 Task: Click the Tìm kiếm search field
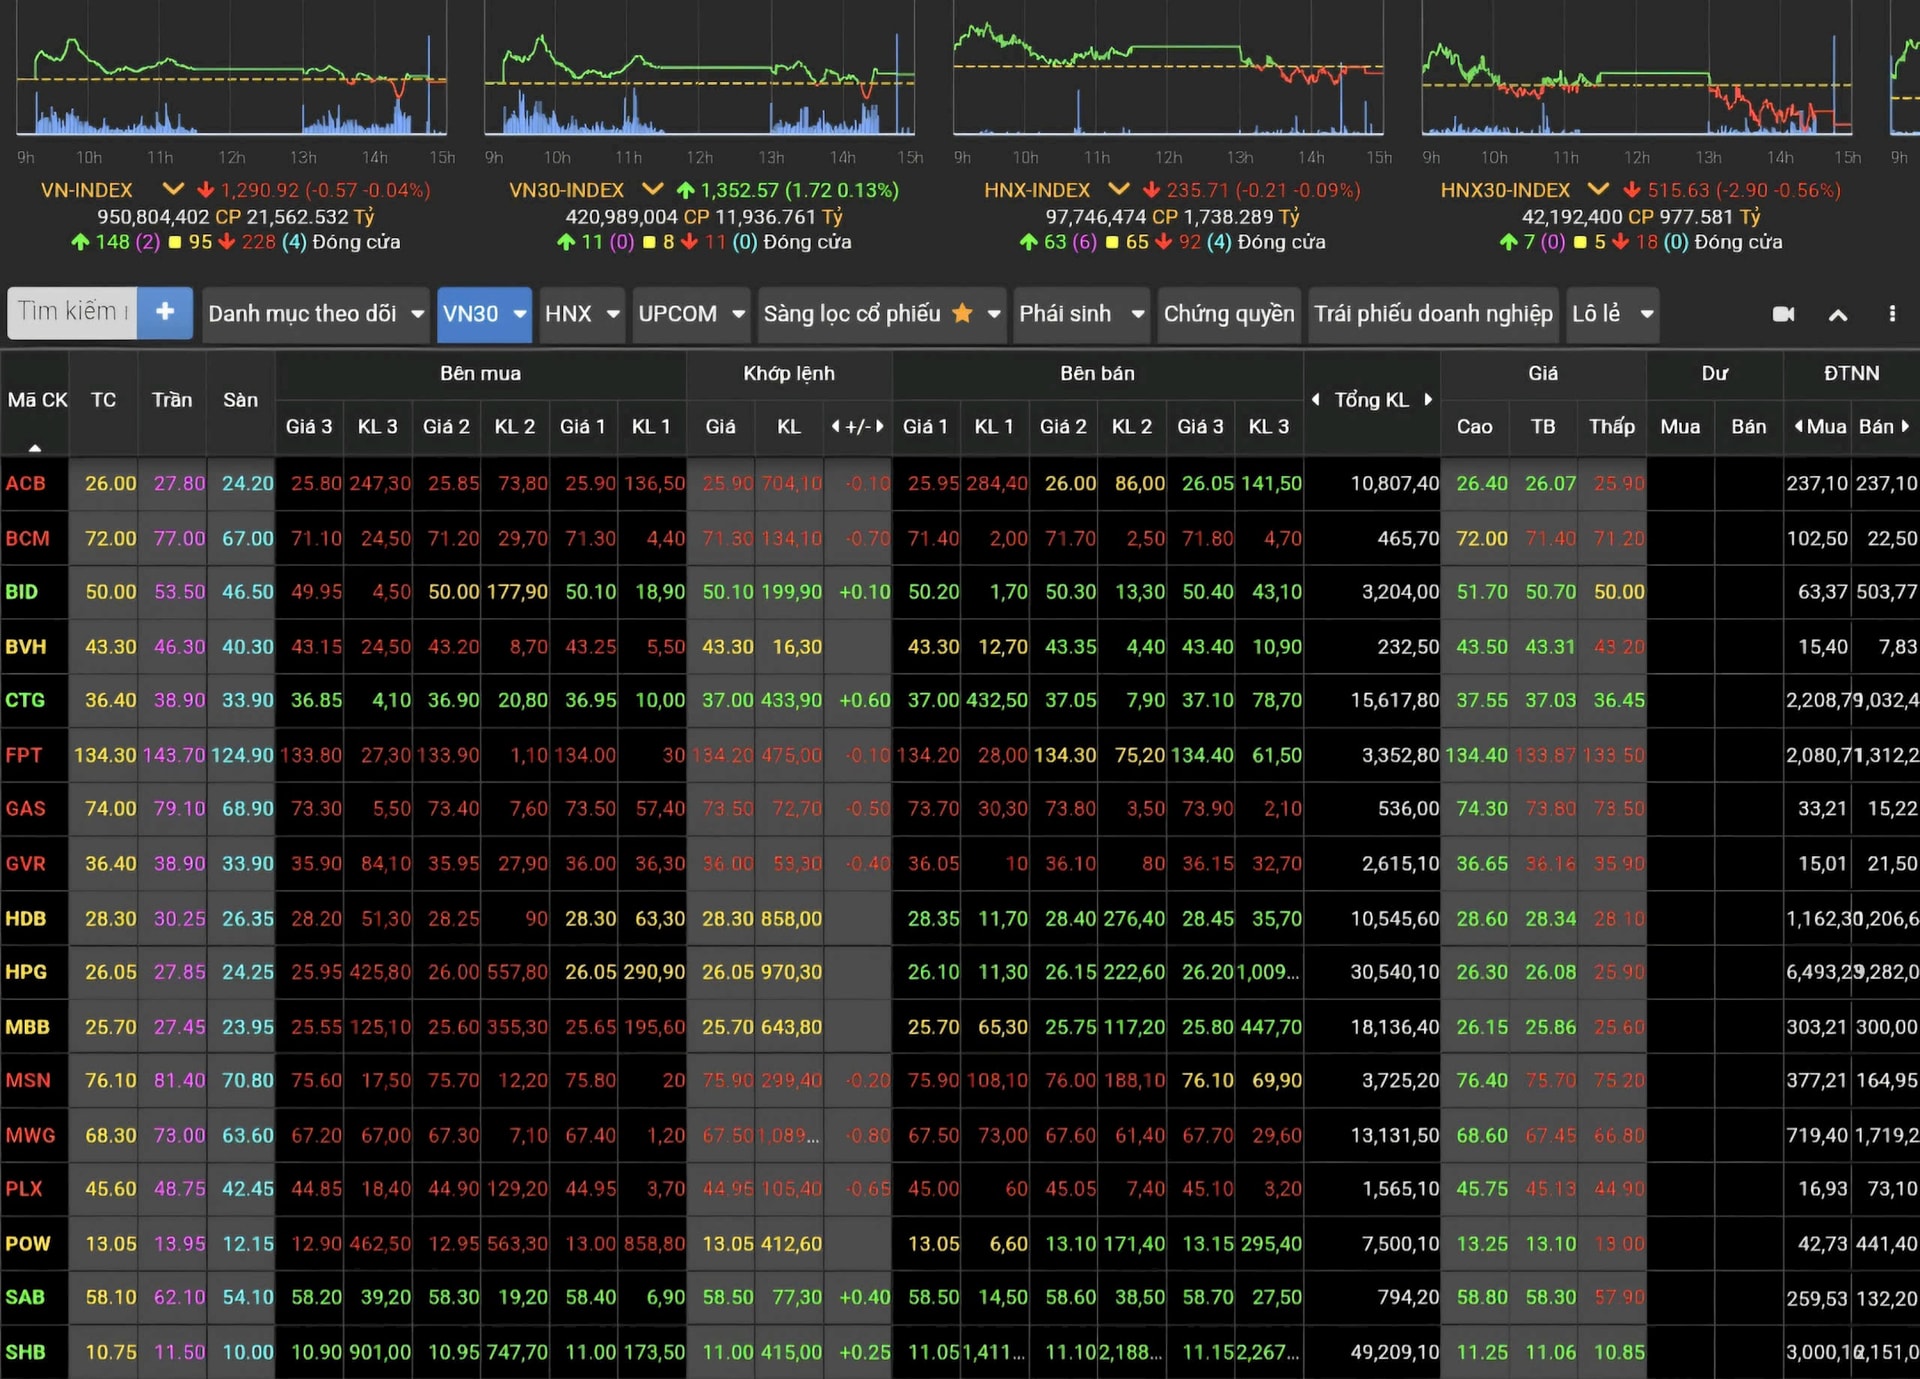point(73,313)
